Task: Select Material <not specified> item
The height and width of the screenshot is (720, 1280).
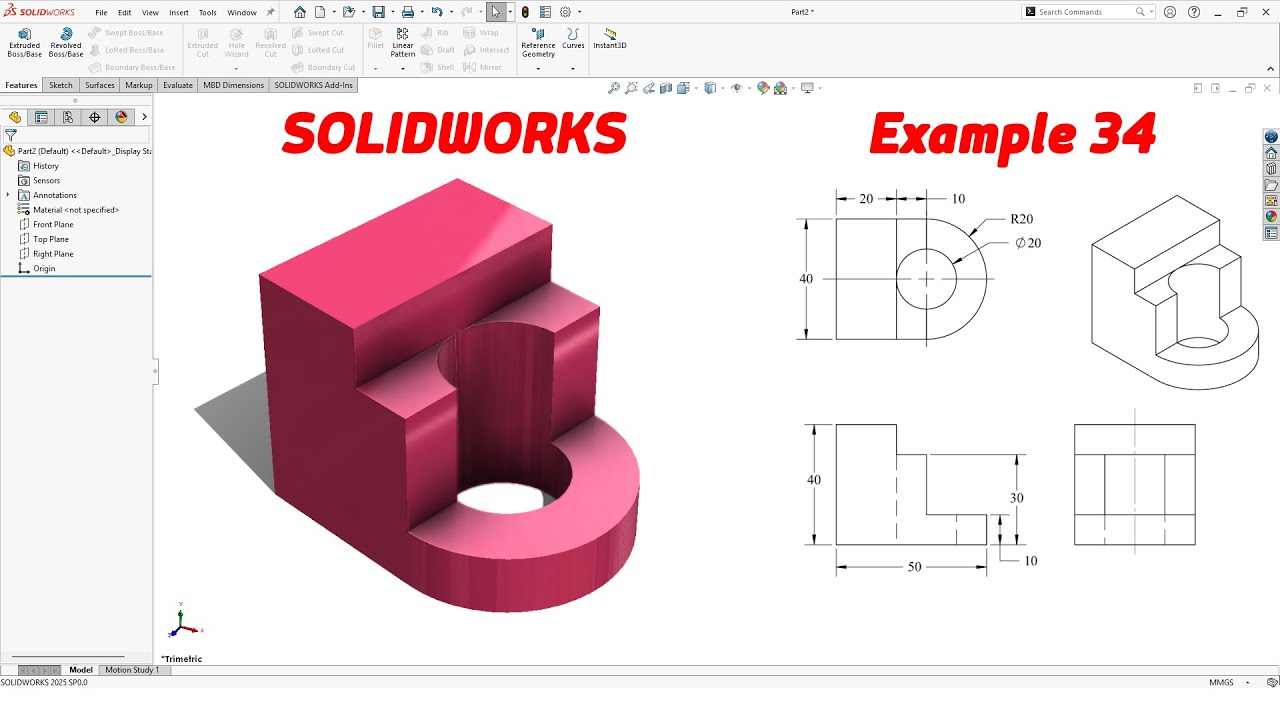Action: pos(69,210)
